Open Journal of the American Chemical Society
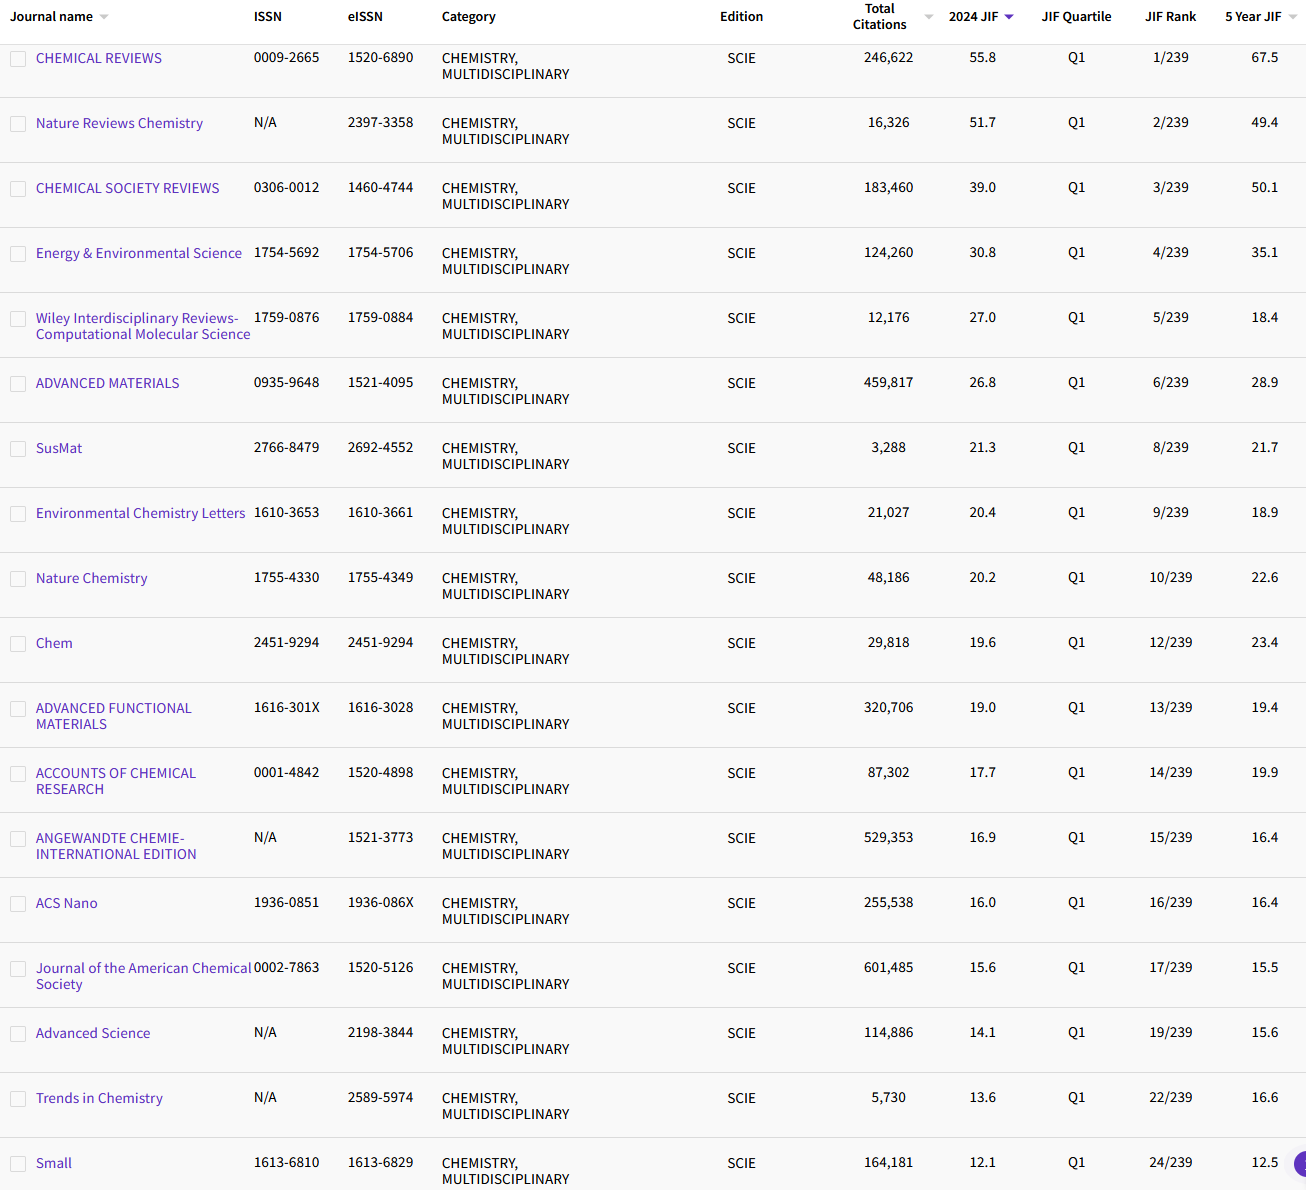1306x1190 pixels. coord(144,975)
